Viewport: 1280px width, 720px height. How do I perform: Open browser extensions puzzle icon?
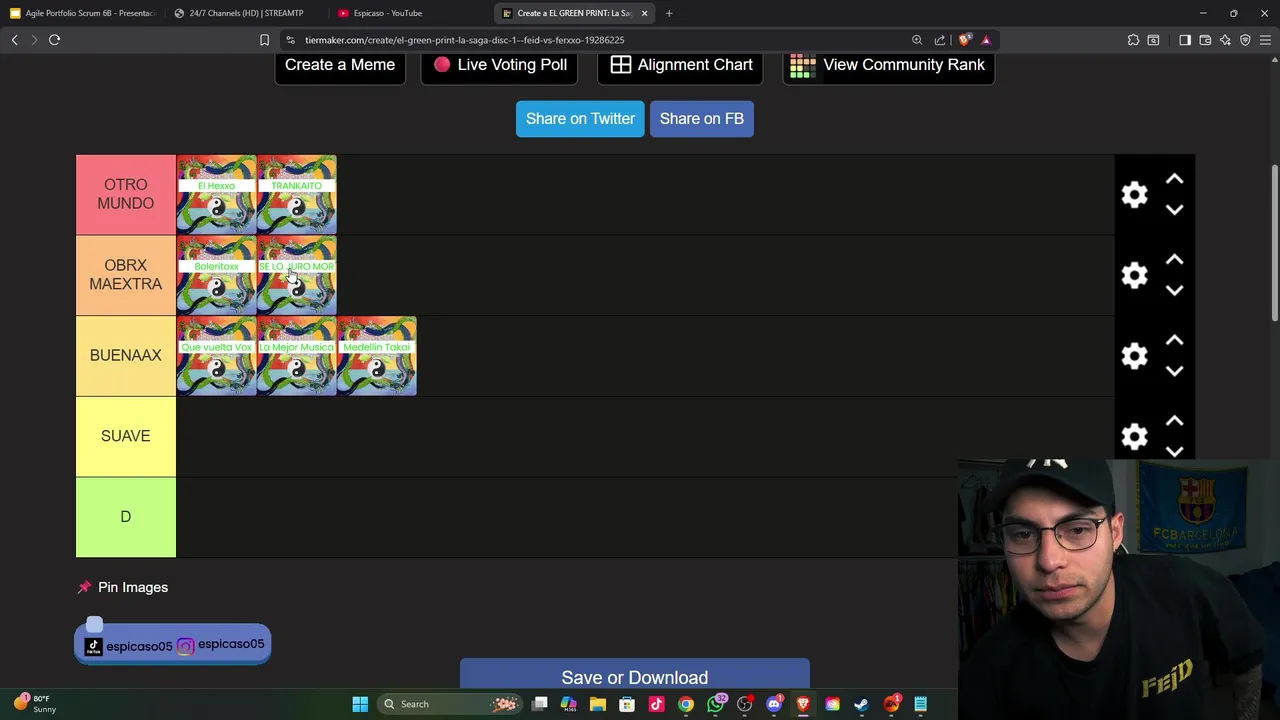[1133, 40]
